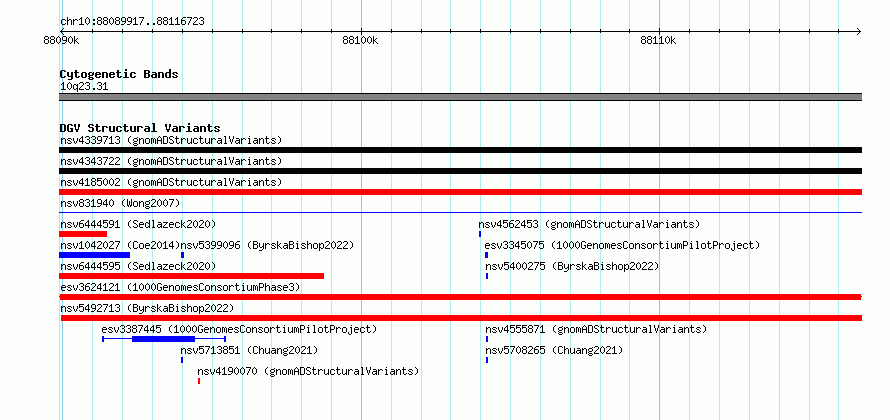Image resolution: width=890 pixels, height=420 pixels.
Task: Click the nsv4190070 (gnomADStructuralVariants) label
Action: click(x=308, y=371)
